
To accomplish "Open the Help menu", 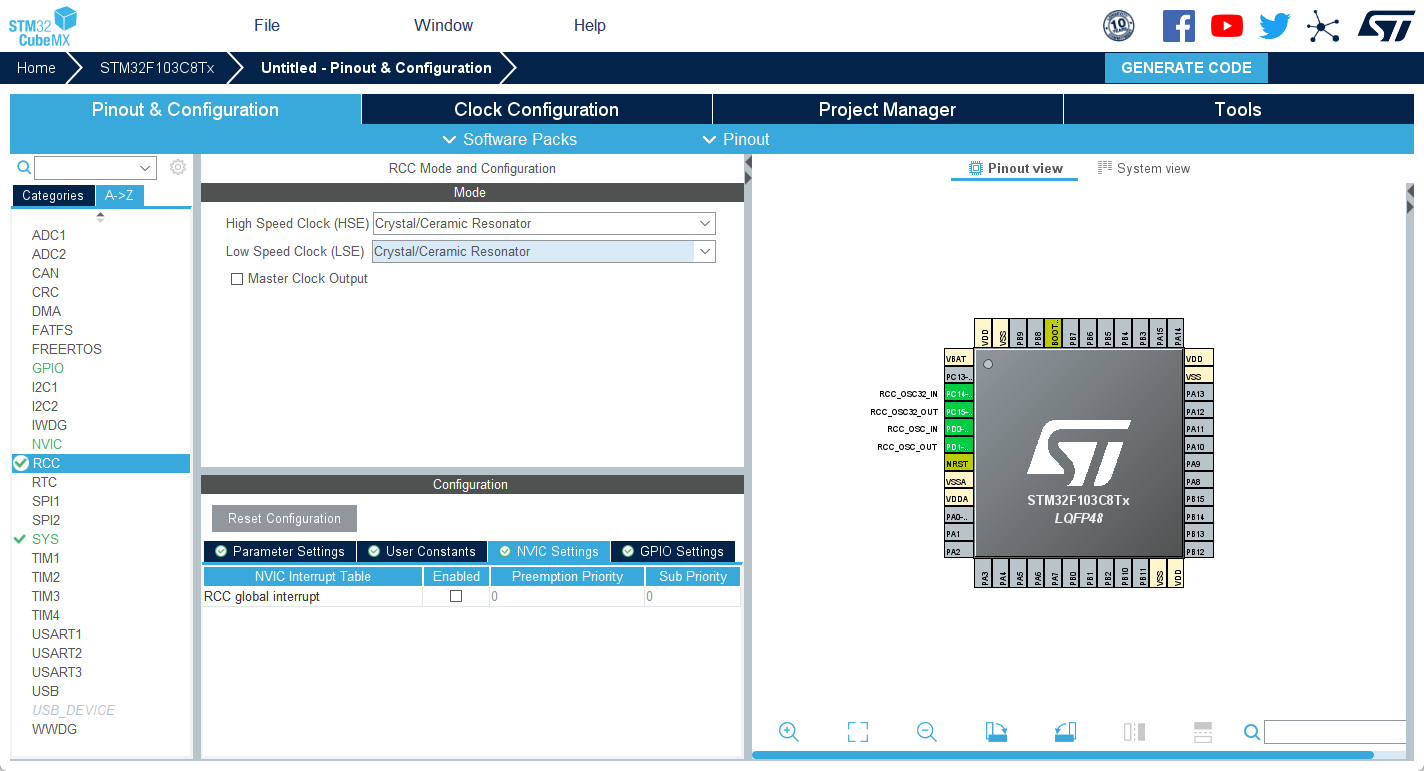I will pyautogui.click(x=590, y=26).
